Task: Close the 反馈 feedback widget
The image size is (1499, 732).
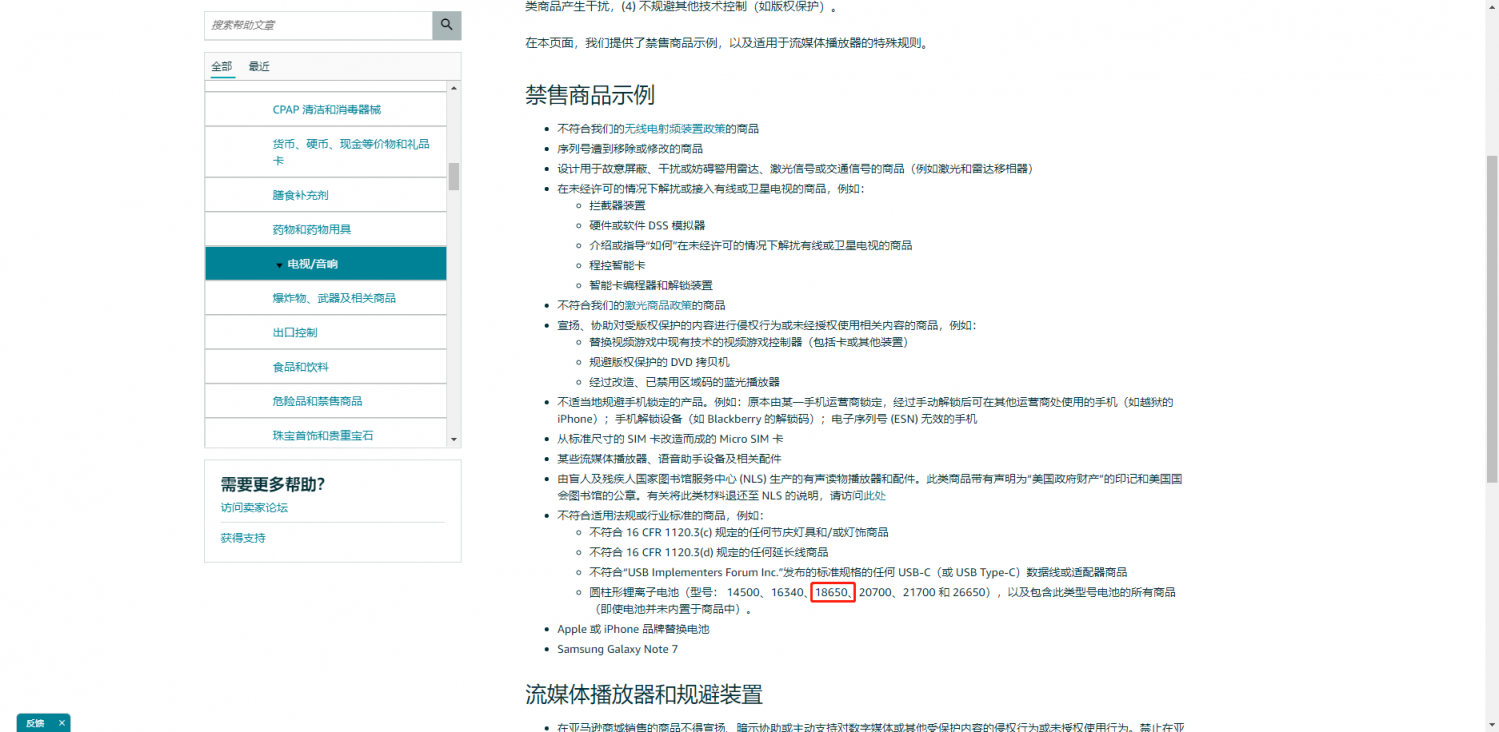Action: coord(61,723)
